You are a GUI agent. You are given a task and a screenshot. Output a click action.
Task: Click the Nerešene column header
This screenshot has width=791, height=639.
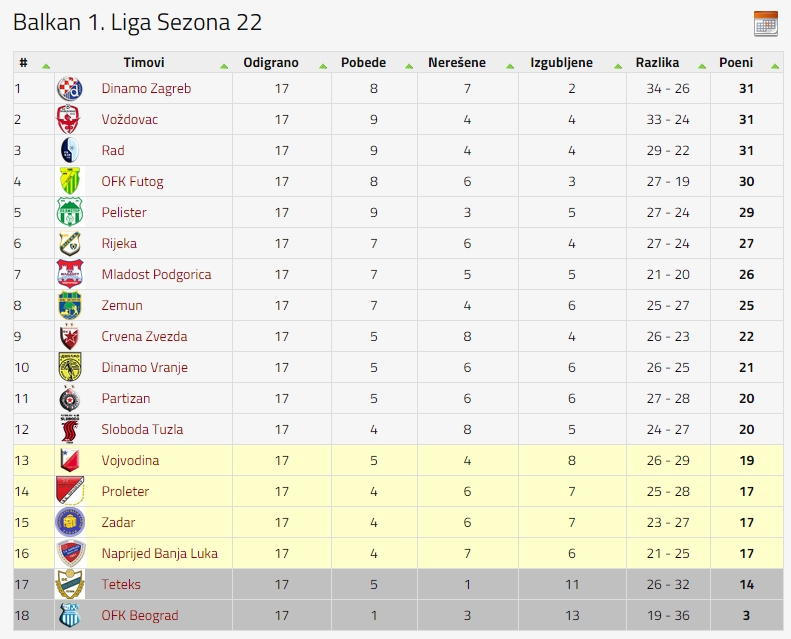[457, 63]
